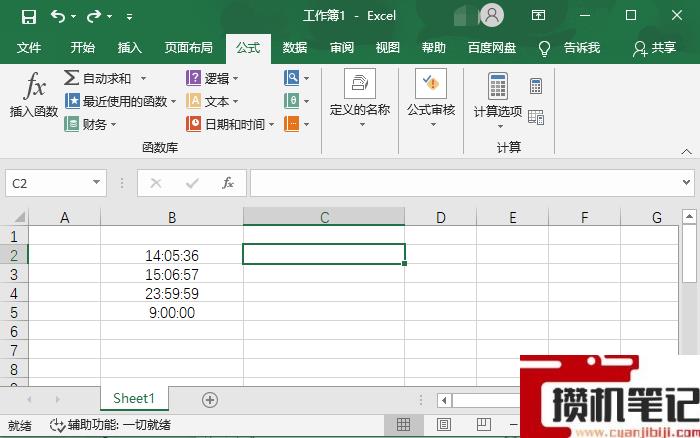Image resolution: width=700 pixels, height=438 pixels.
Task: Open the 财务 functions menu
Action: [90, 124]
